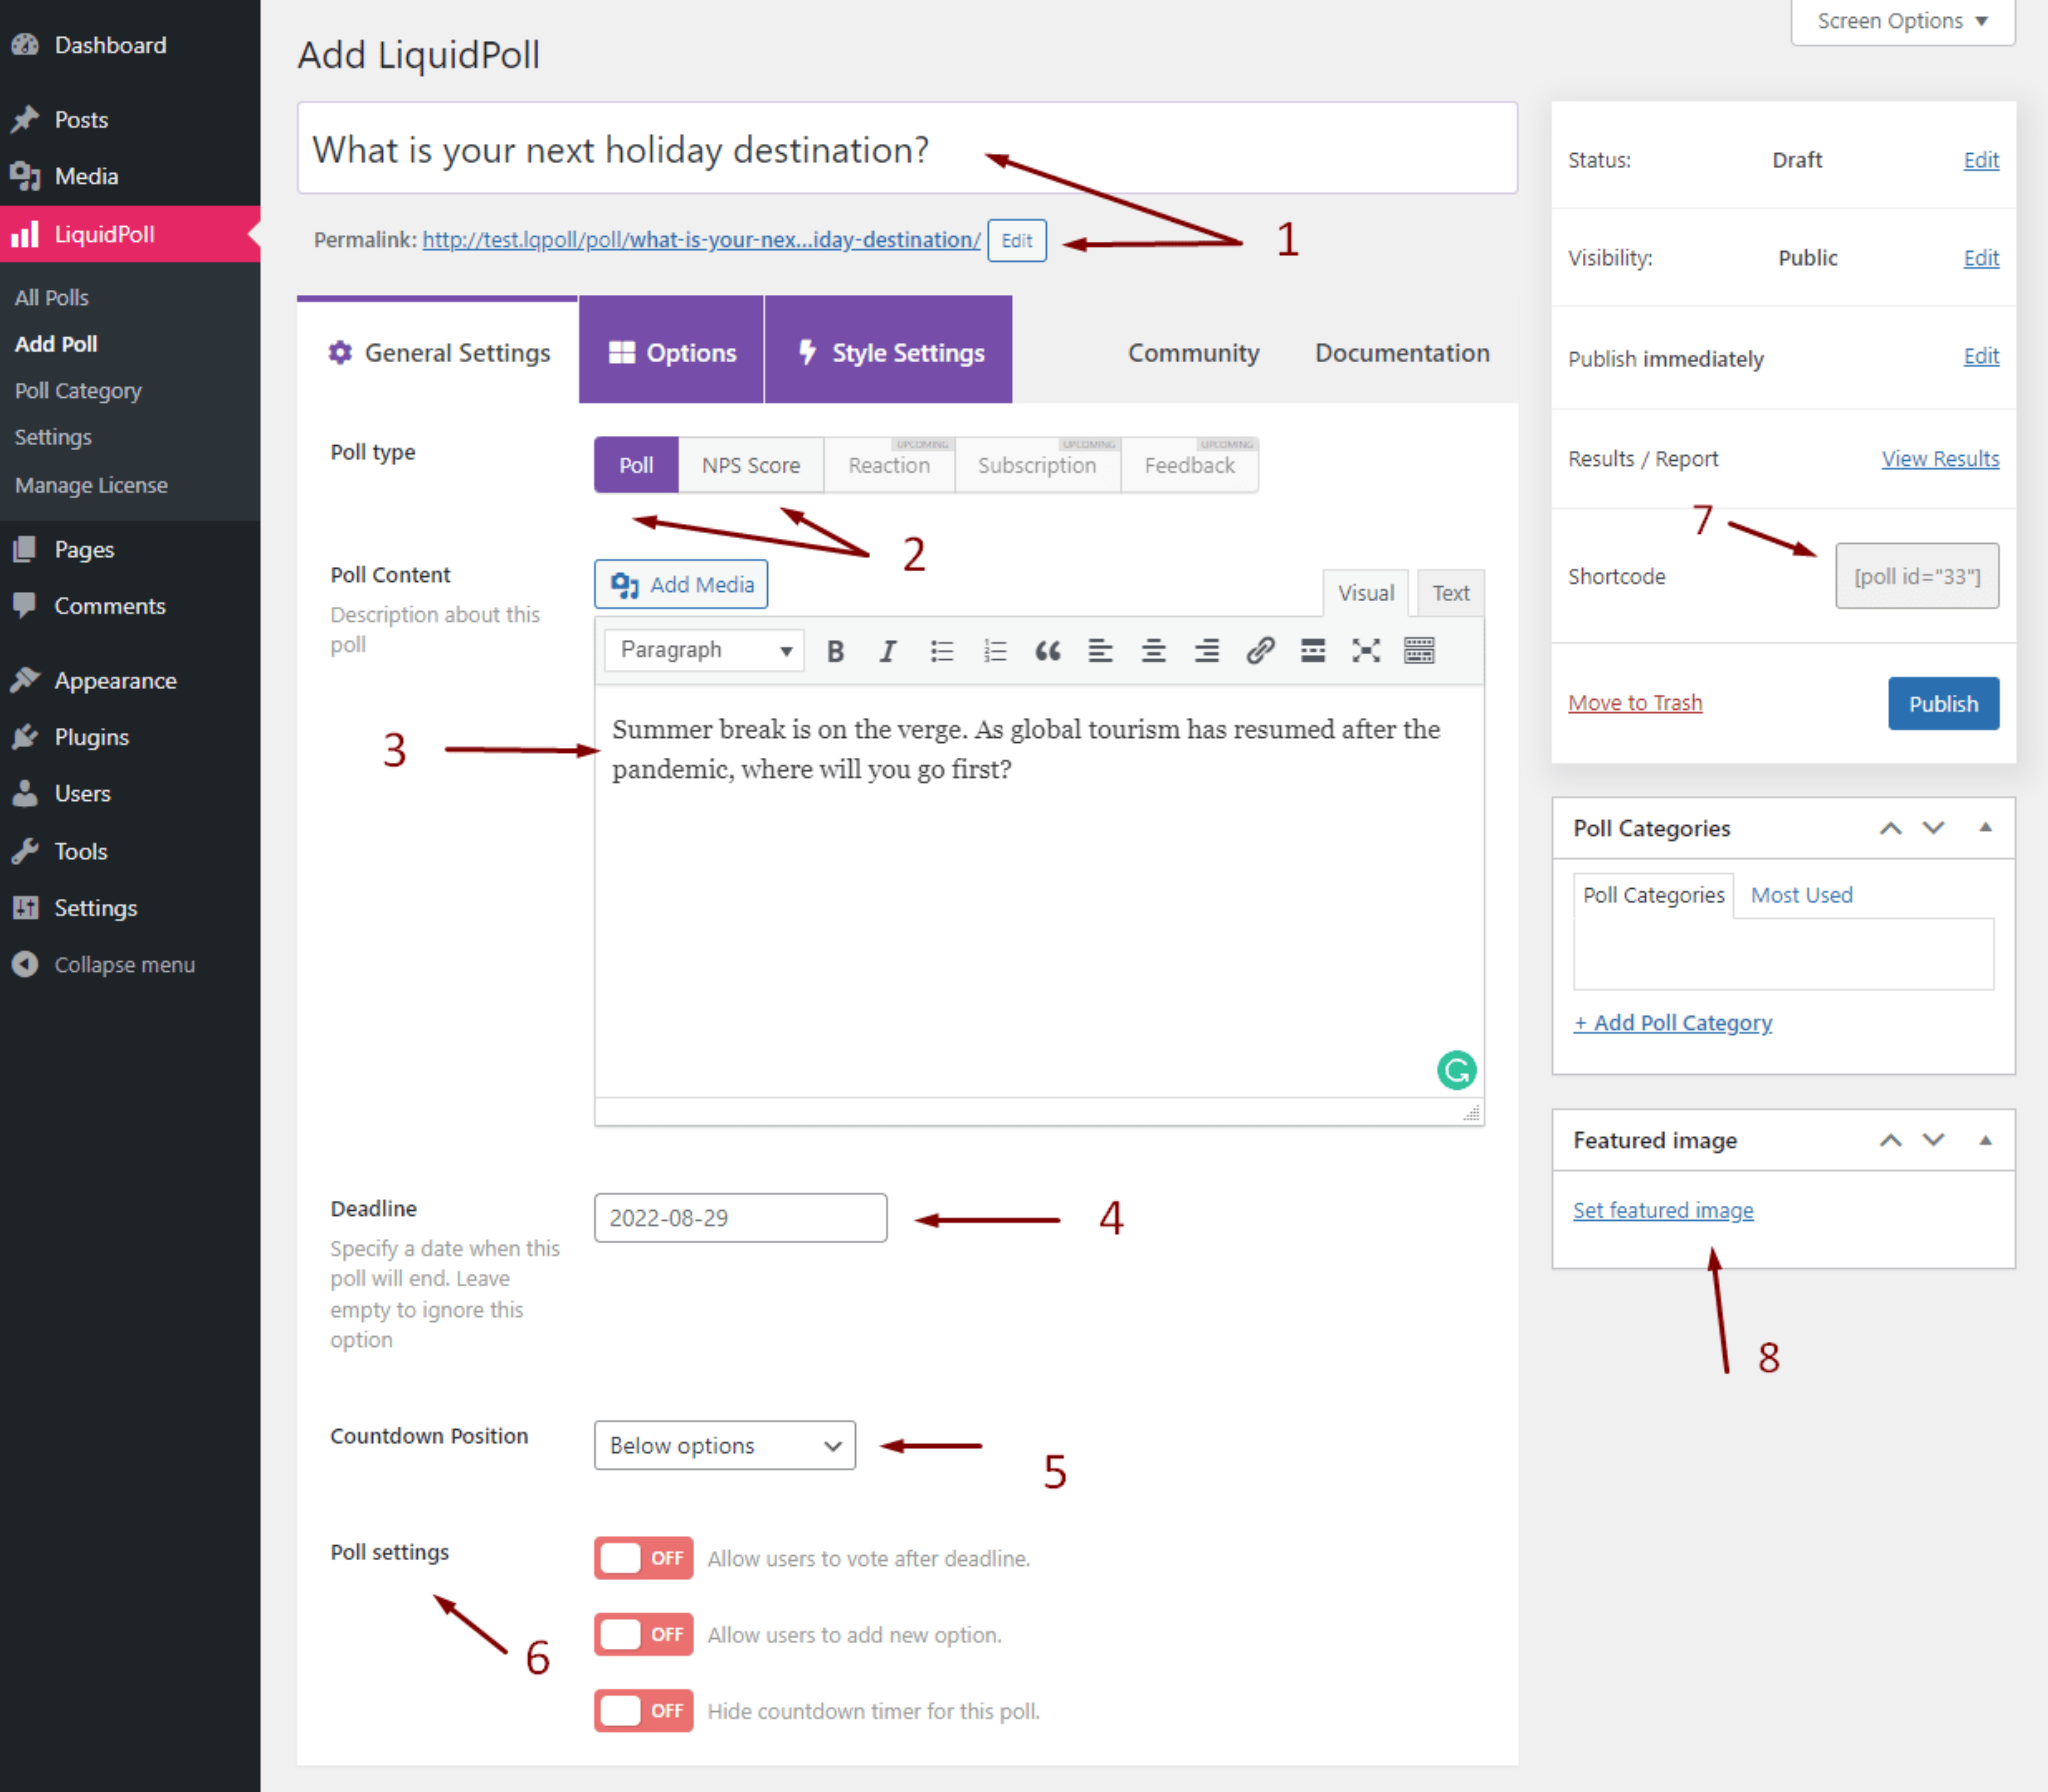Image resolution: width=2048 pixels, height=1792 pixels.
Task: Switch to Options tab
Action: coord(671,352)
